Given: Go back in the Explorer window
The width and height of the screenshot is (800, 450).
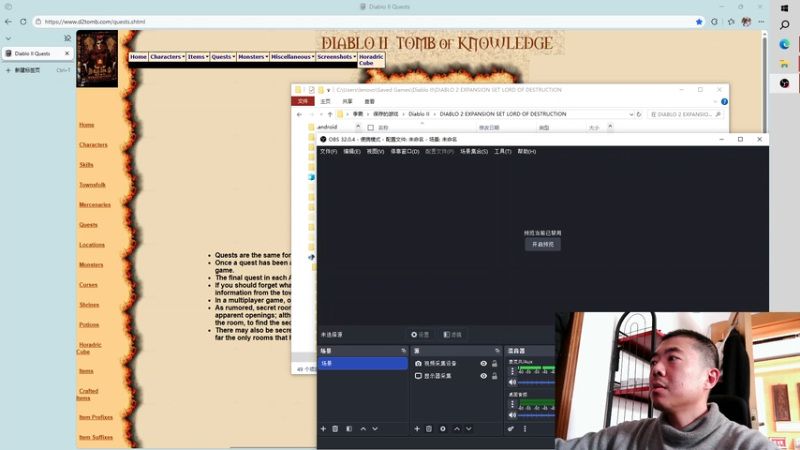Looking at the screenshot, I should [x=299, y=114].
